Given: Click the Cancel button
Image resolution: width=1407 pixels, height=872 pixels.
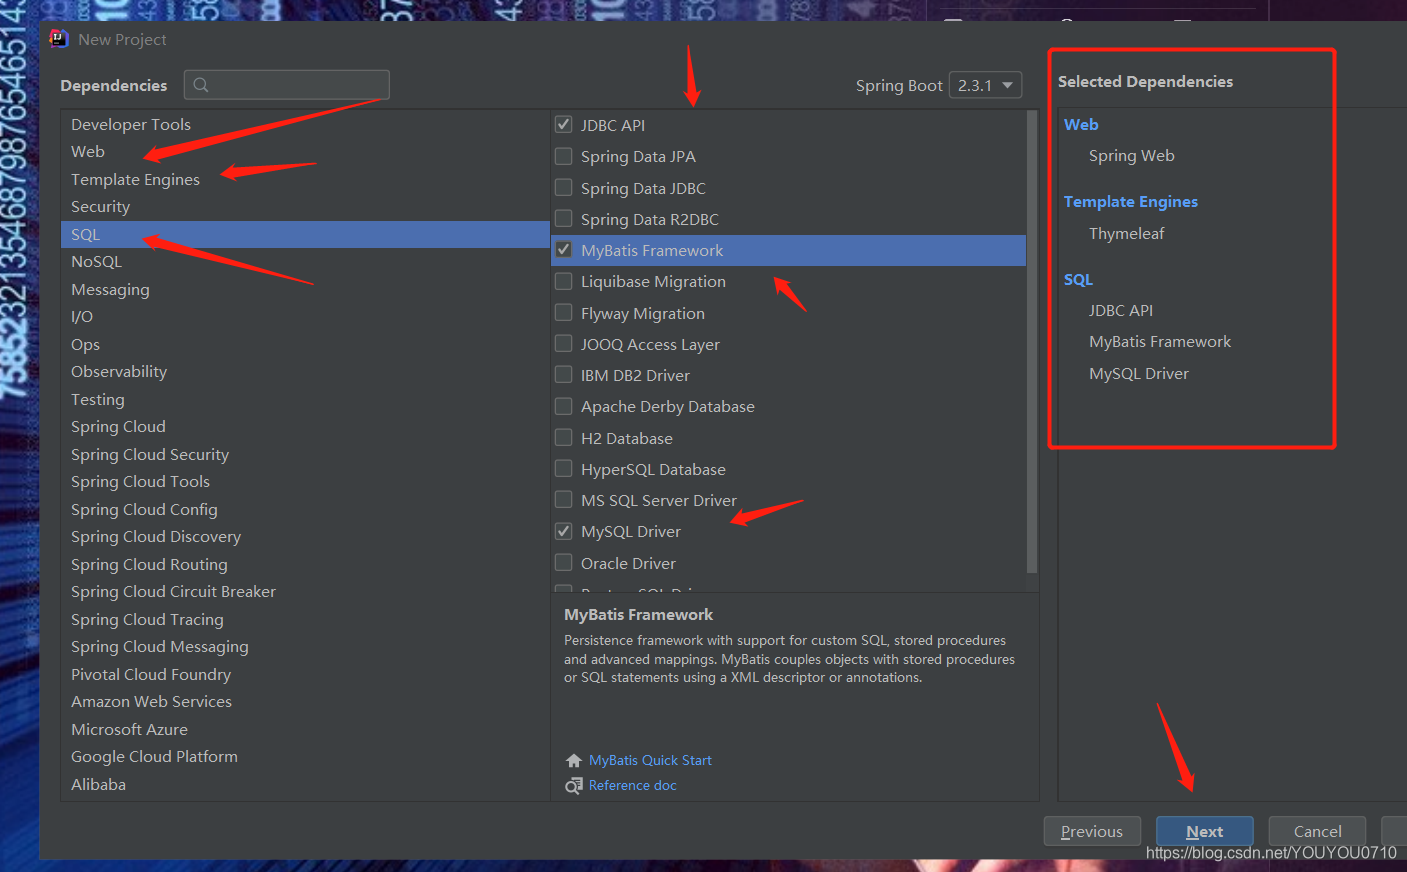Looking at the screenshot, I should (x=1317, y=831).
